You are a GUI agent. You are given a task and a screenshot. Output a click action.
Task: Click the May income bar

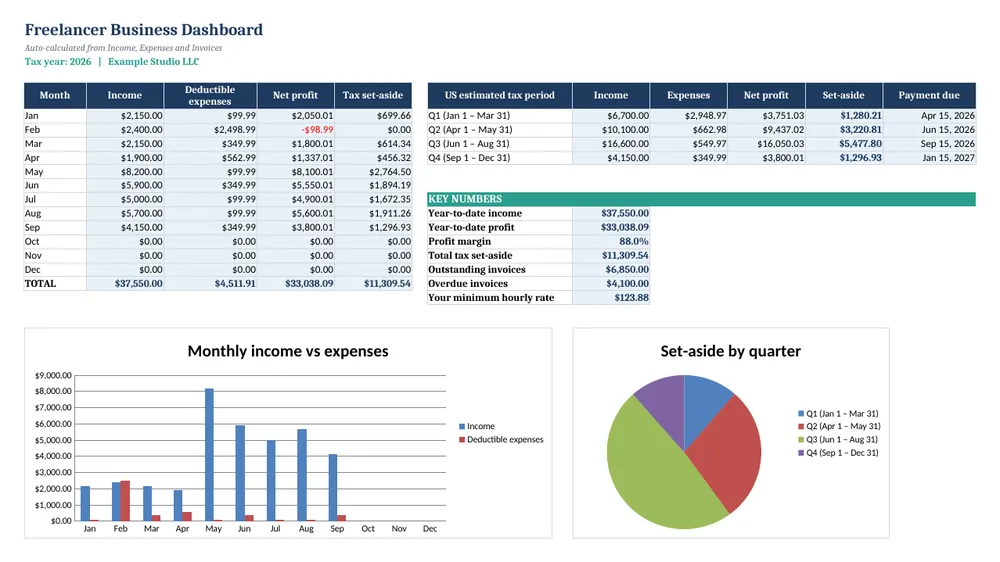click(209, 454)
